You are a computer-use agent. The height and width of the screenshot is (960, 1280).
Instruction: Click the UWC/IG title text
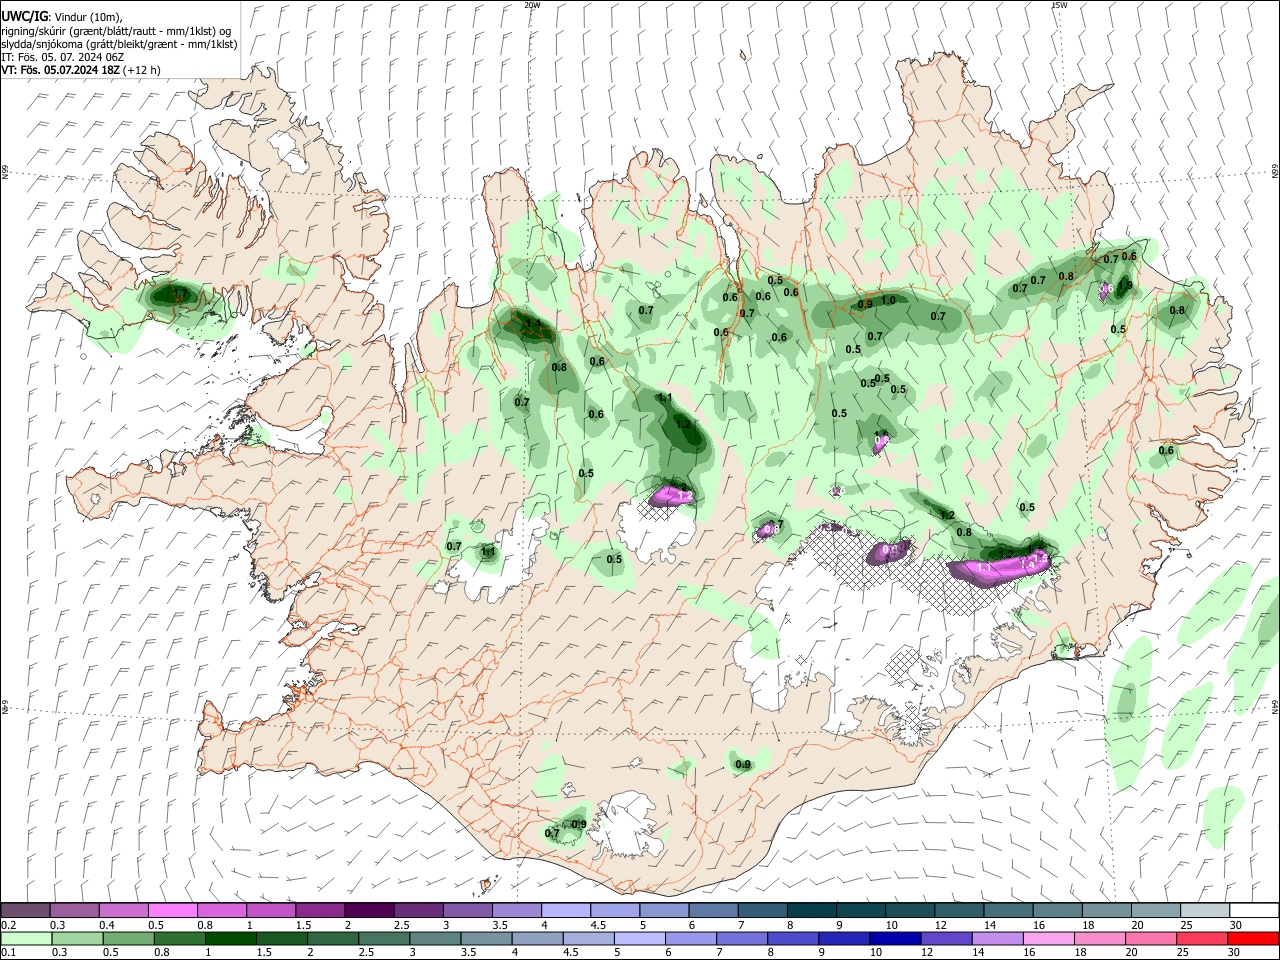click(x=24, y=17)
